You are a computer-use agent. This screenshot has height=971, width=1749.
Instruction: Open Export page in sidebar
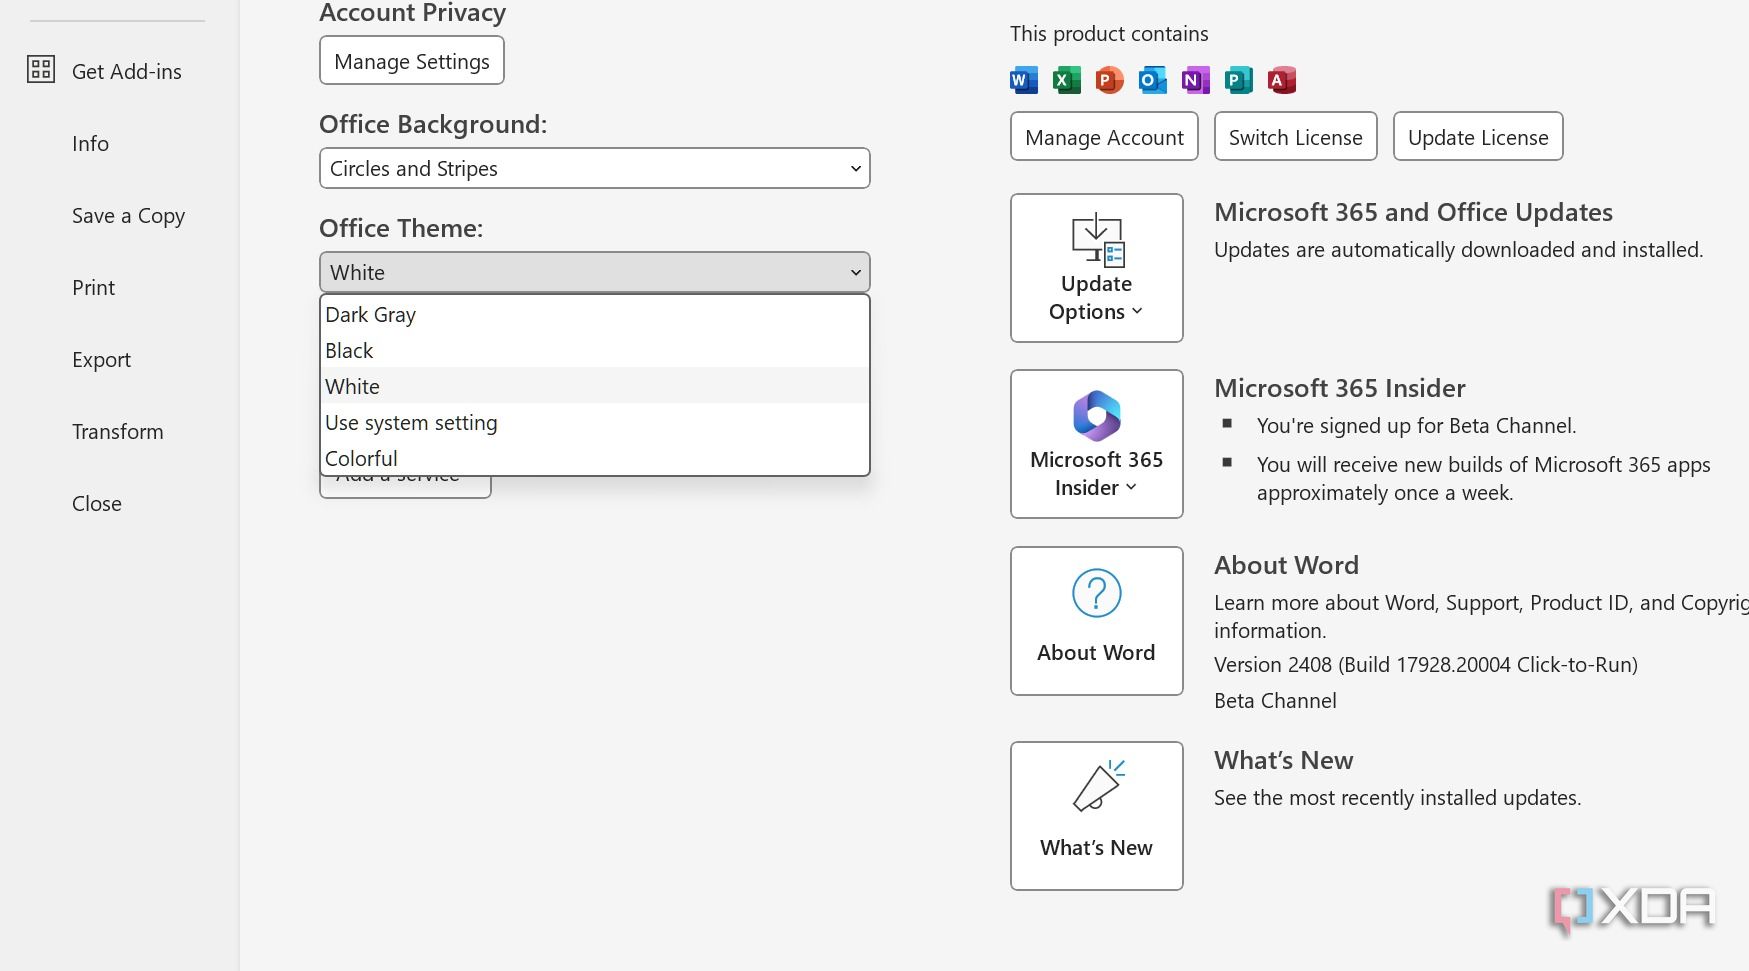(x=101, y=360)
